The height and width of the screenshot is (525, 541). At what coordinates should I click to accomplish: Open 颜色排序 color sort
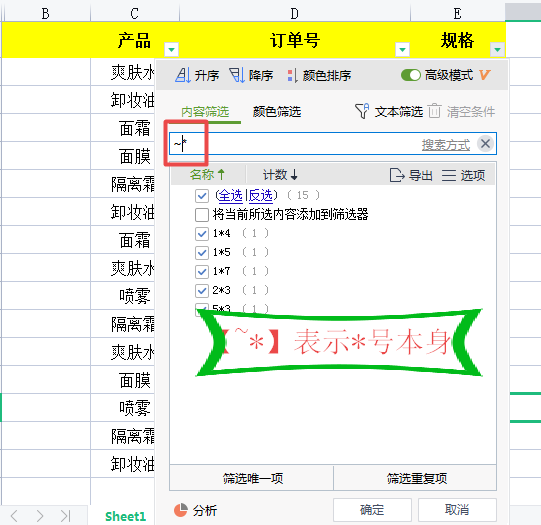(319, 75)
